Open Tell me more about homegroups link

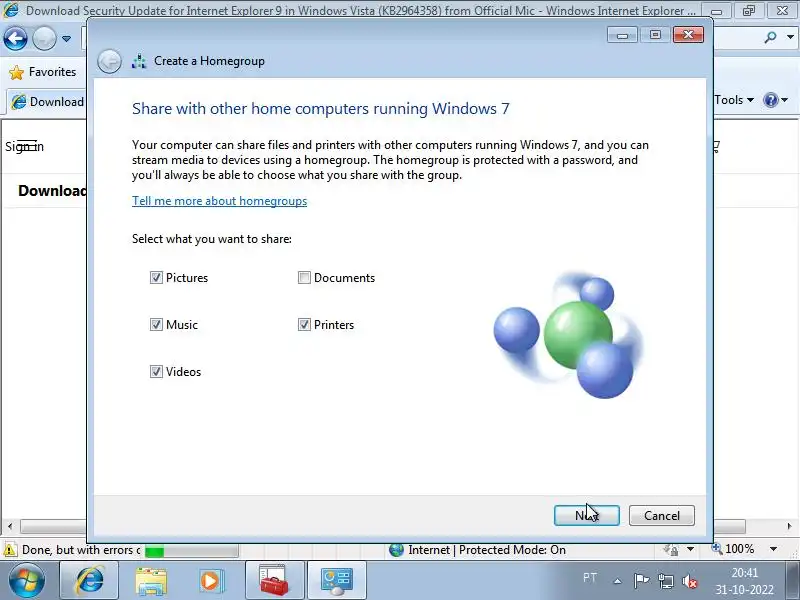219,201
